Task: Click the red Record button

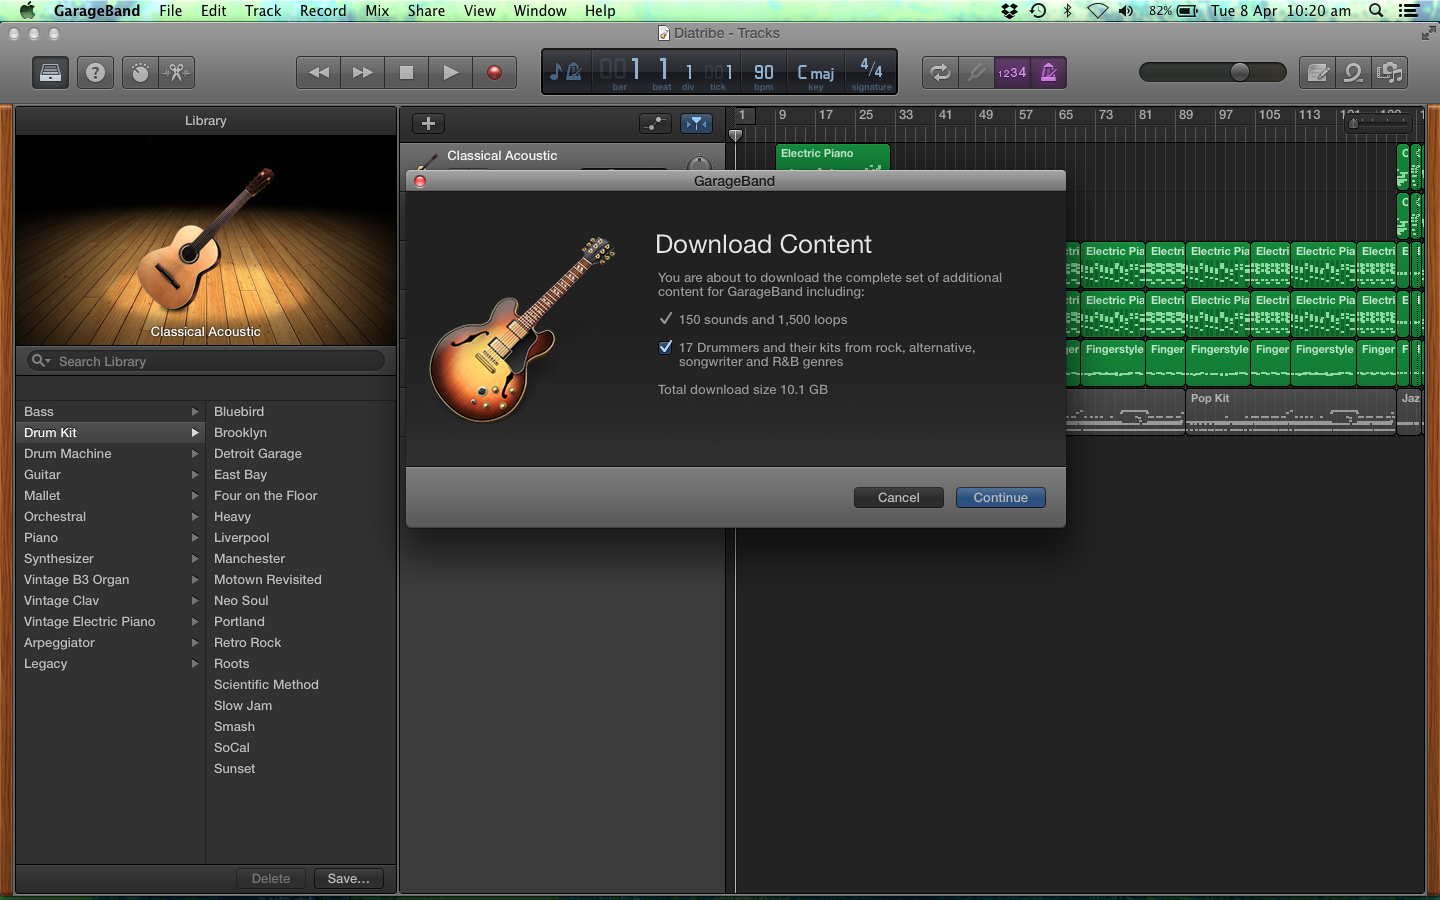Action: click(494, 73)
